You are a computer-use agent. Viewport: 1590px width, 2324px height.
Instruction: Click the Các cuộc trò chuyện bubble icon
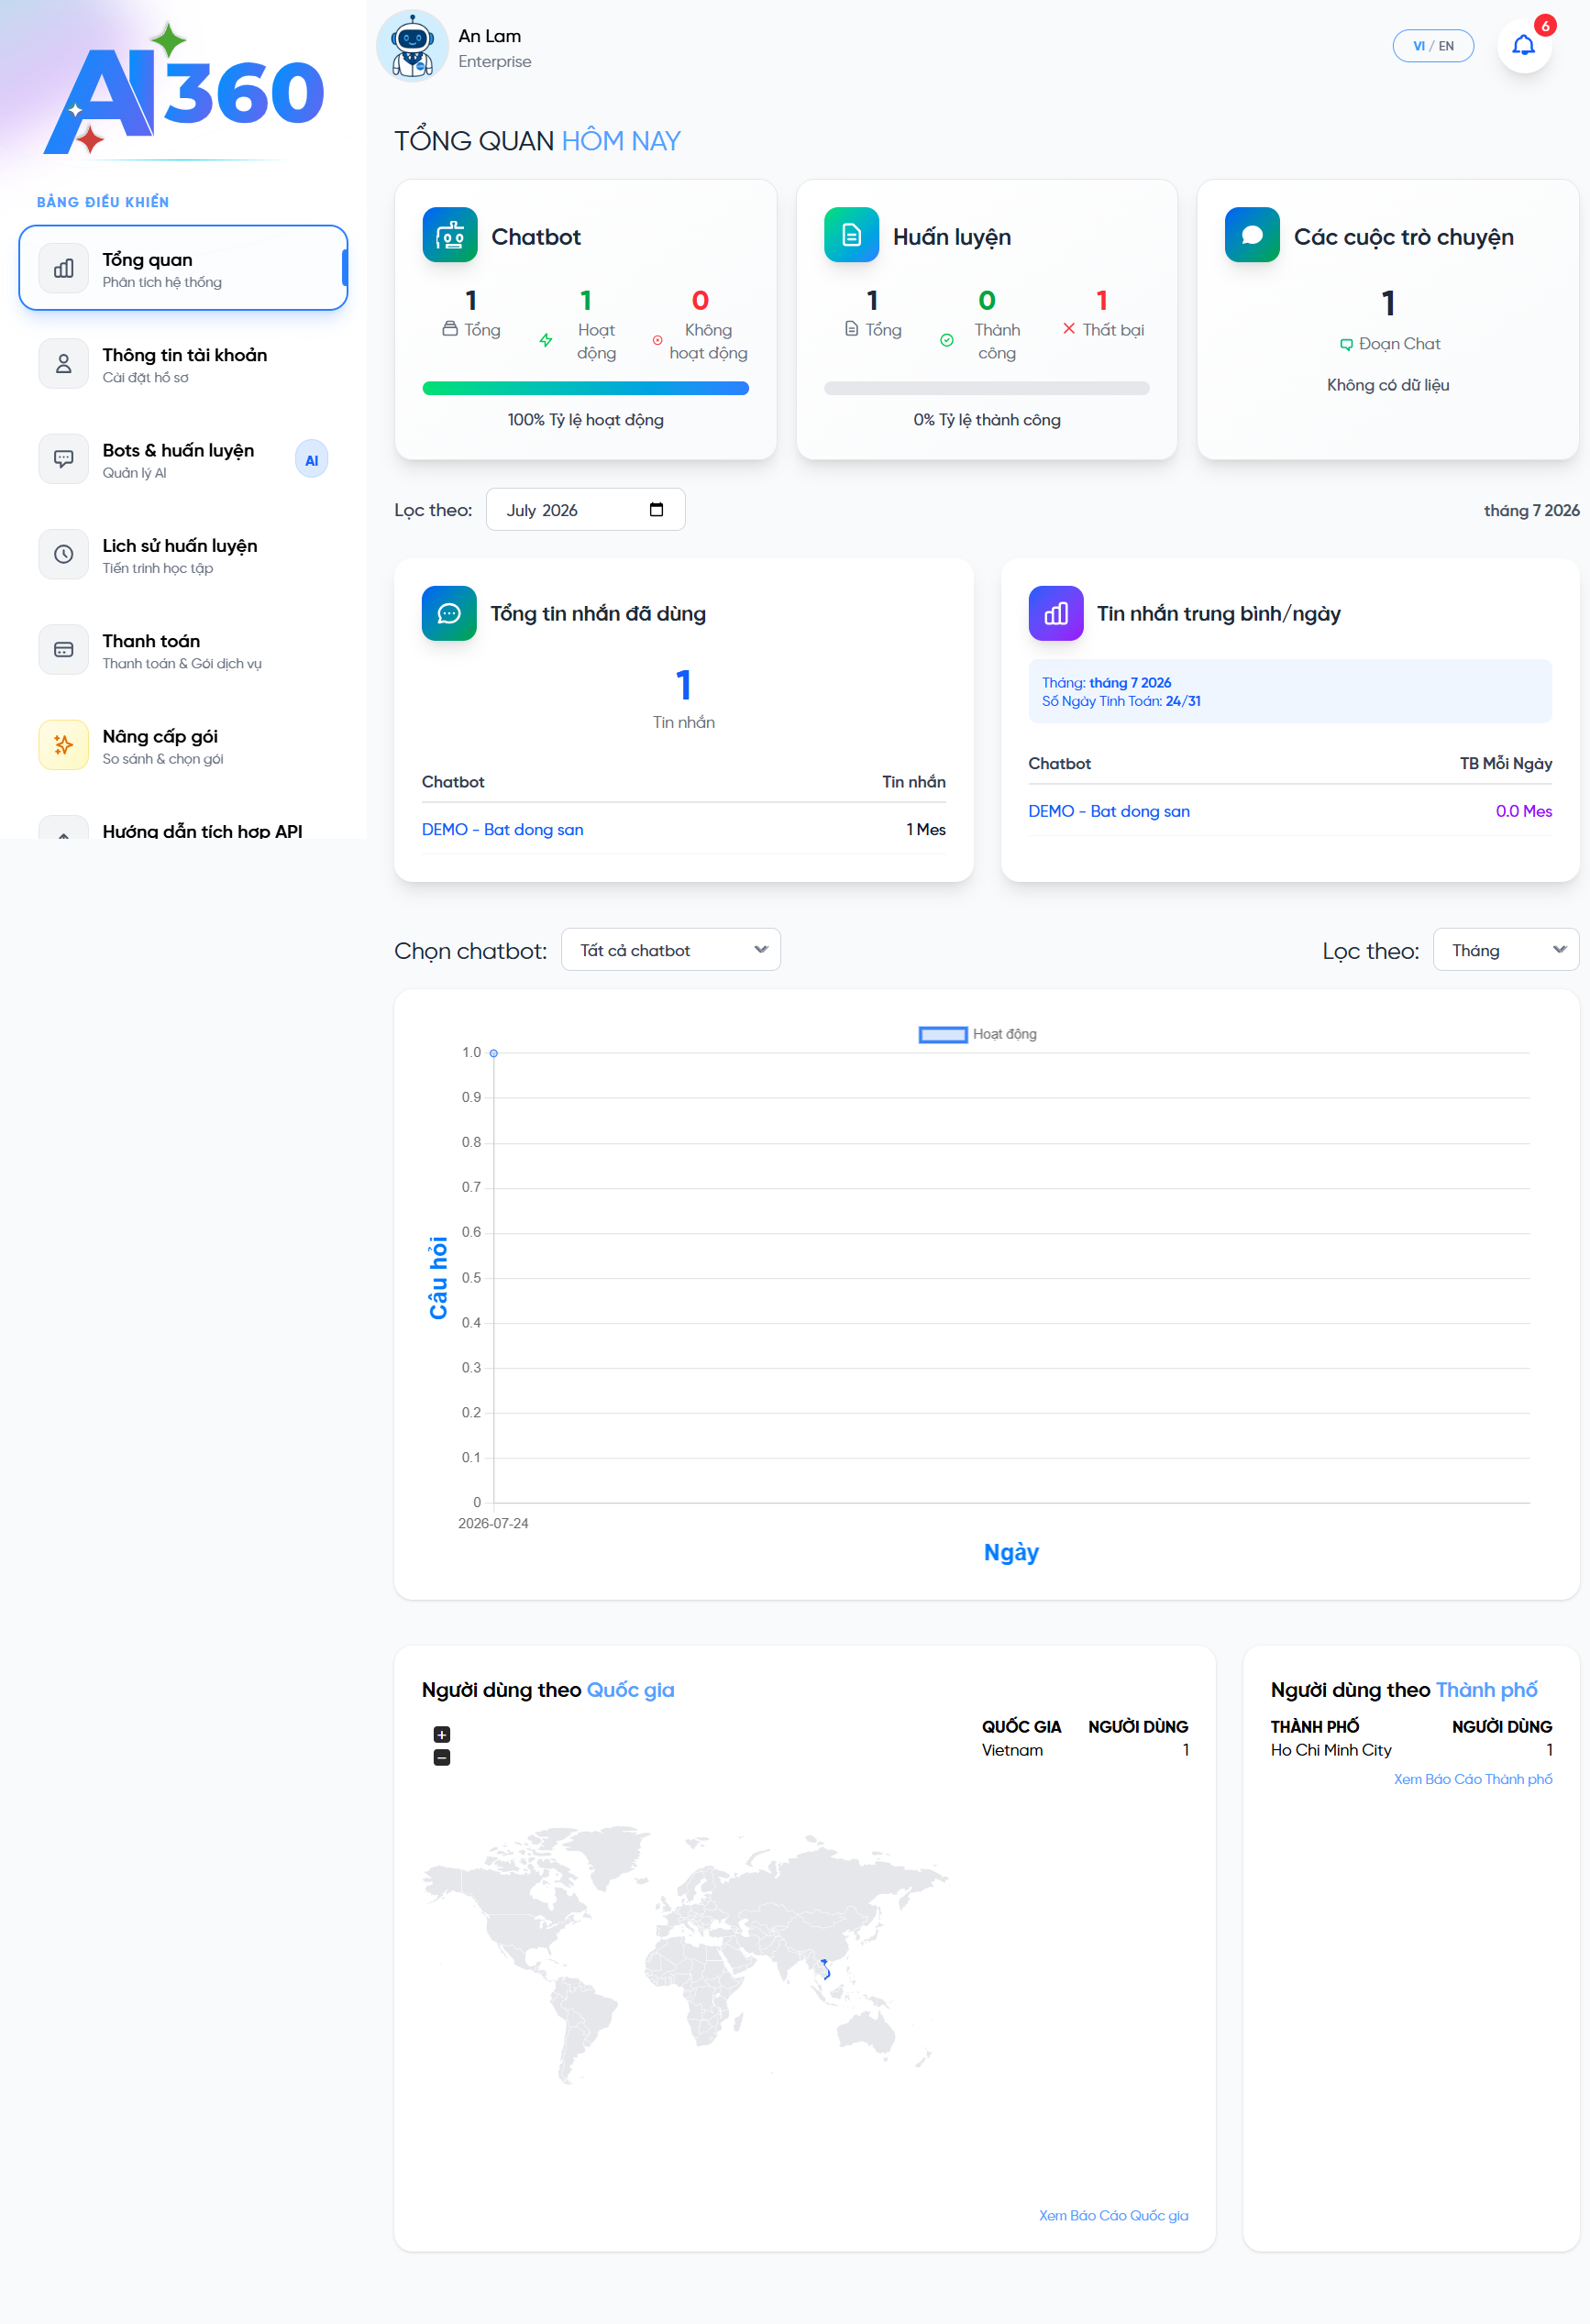pyautogui.click(x=1252, y=235)
